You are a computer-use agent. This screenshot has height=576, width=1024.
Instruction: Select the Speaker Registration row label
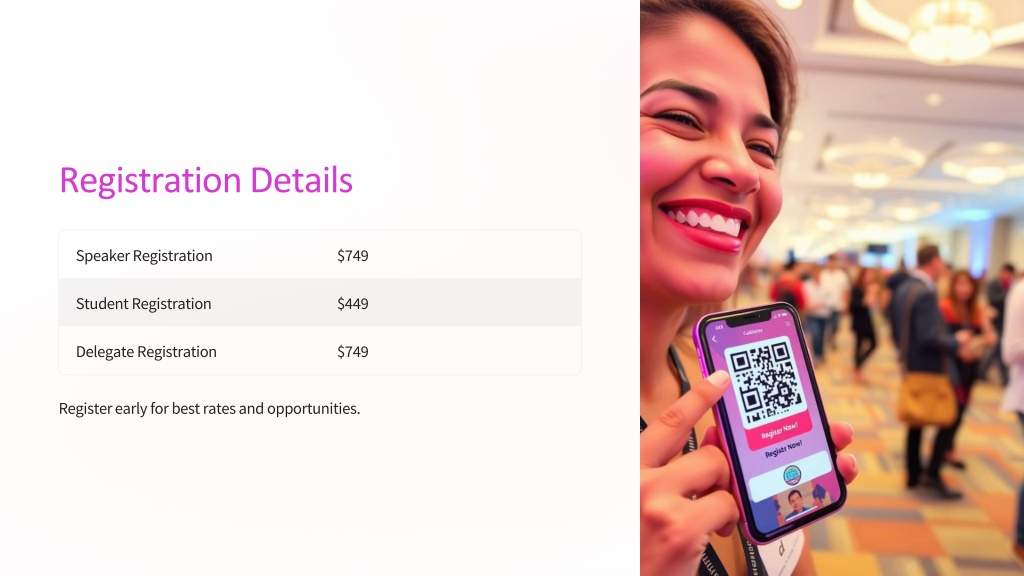point(144,255)
